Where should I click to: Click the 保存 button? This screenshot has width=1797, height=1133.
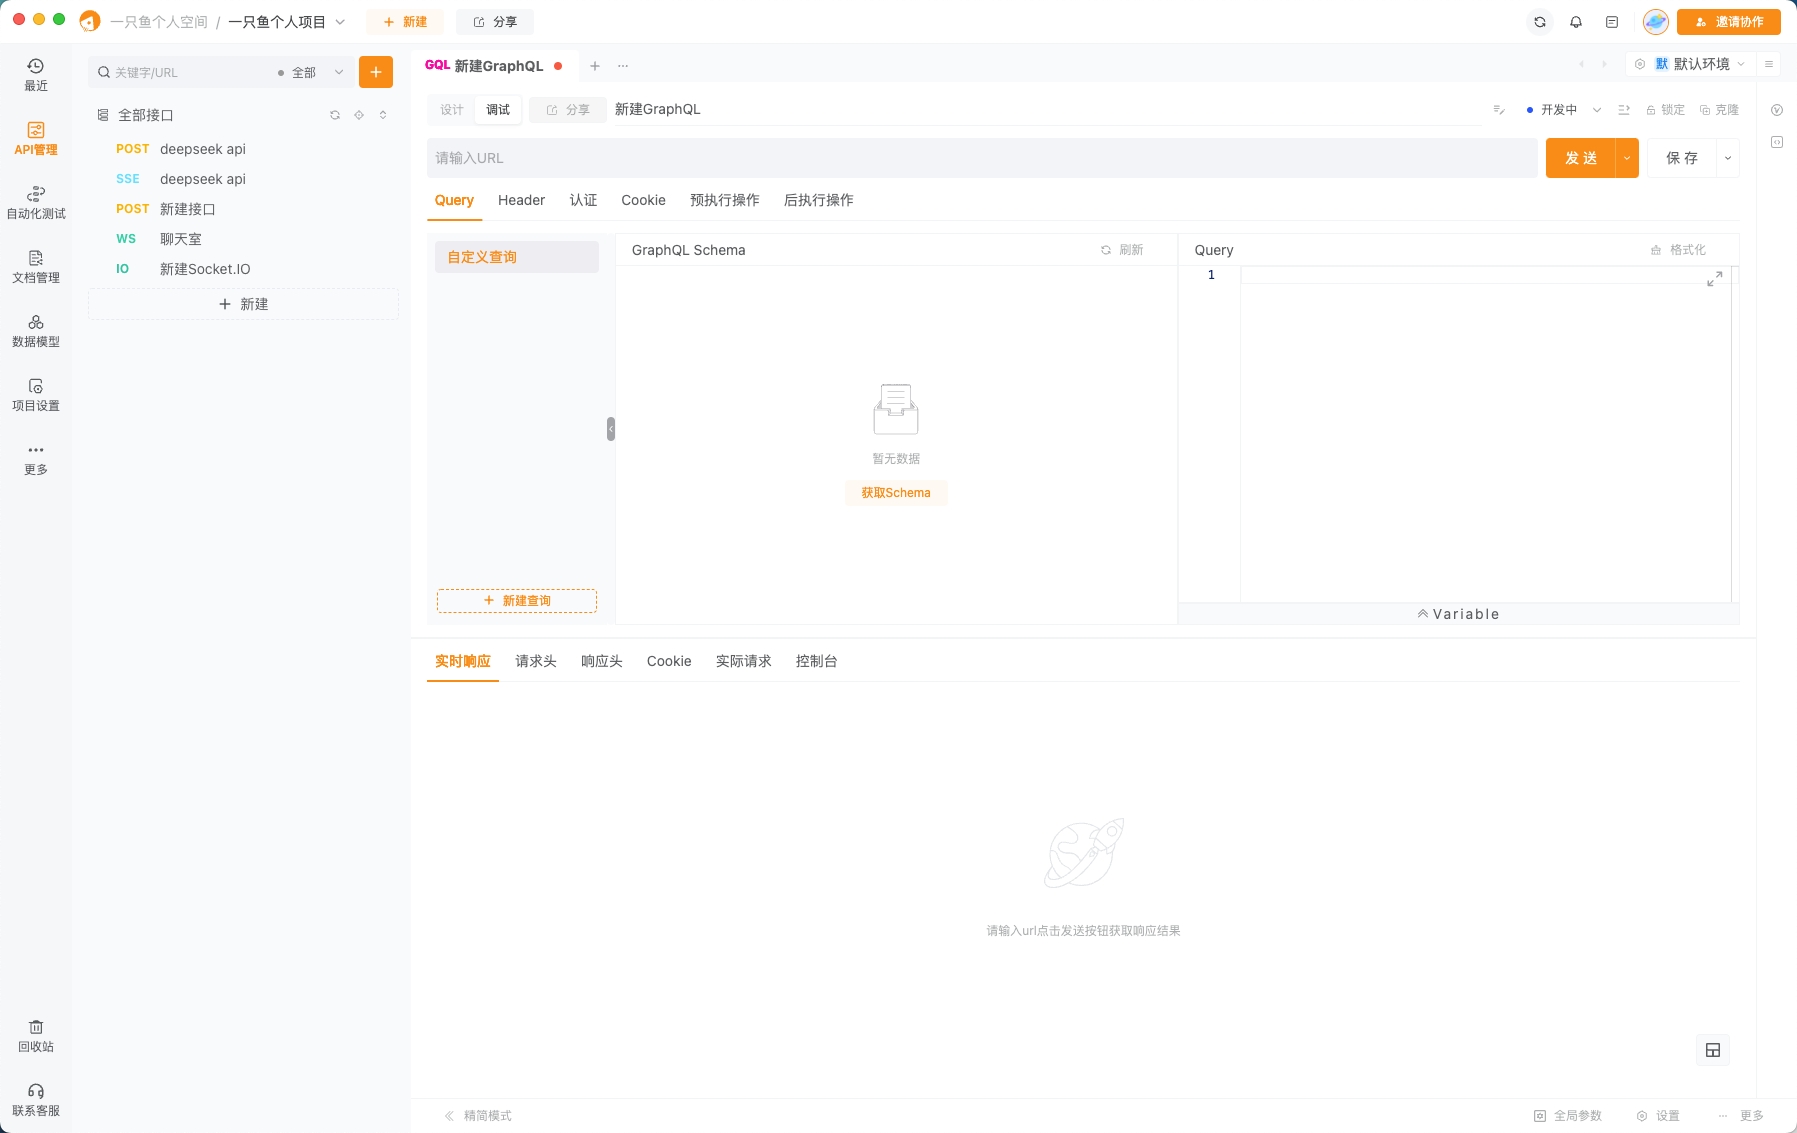(x=1684, y=158)
